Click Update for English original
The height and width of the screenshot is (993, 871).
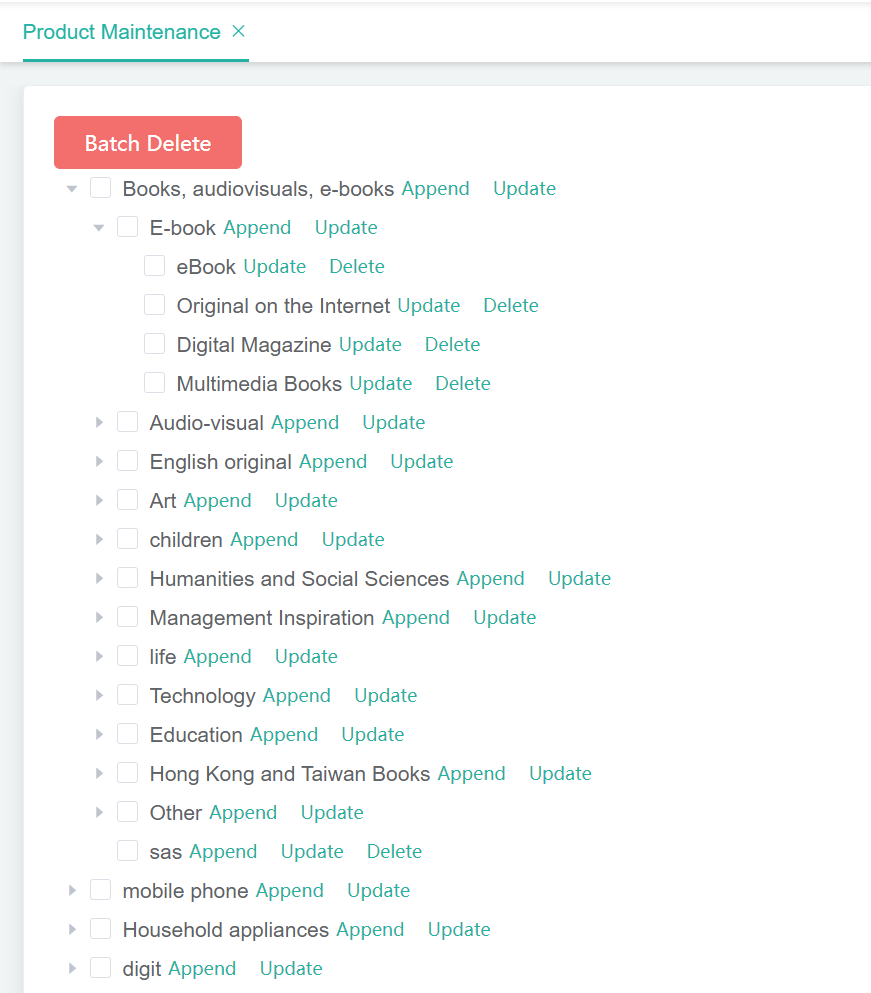422,462
